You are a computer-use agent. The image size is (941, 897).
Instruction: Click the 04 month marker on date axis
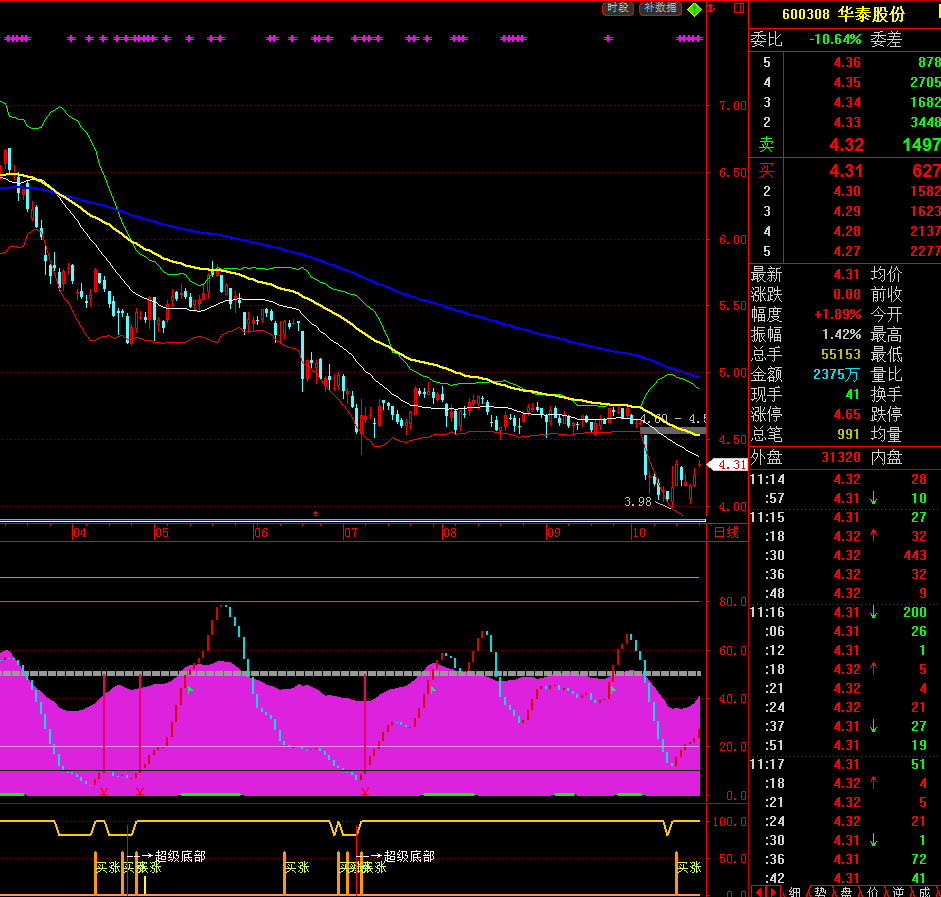point(79,533)
